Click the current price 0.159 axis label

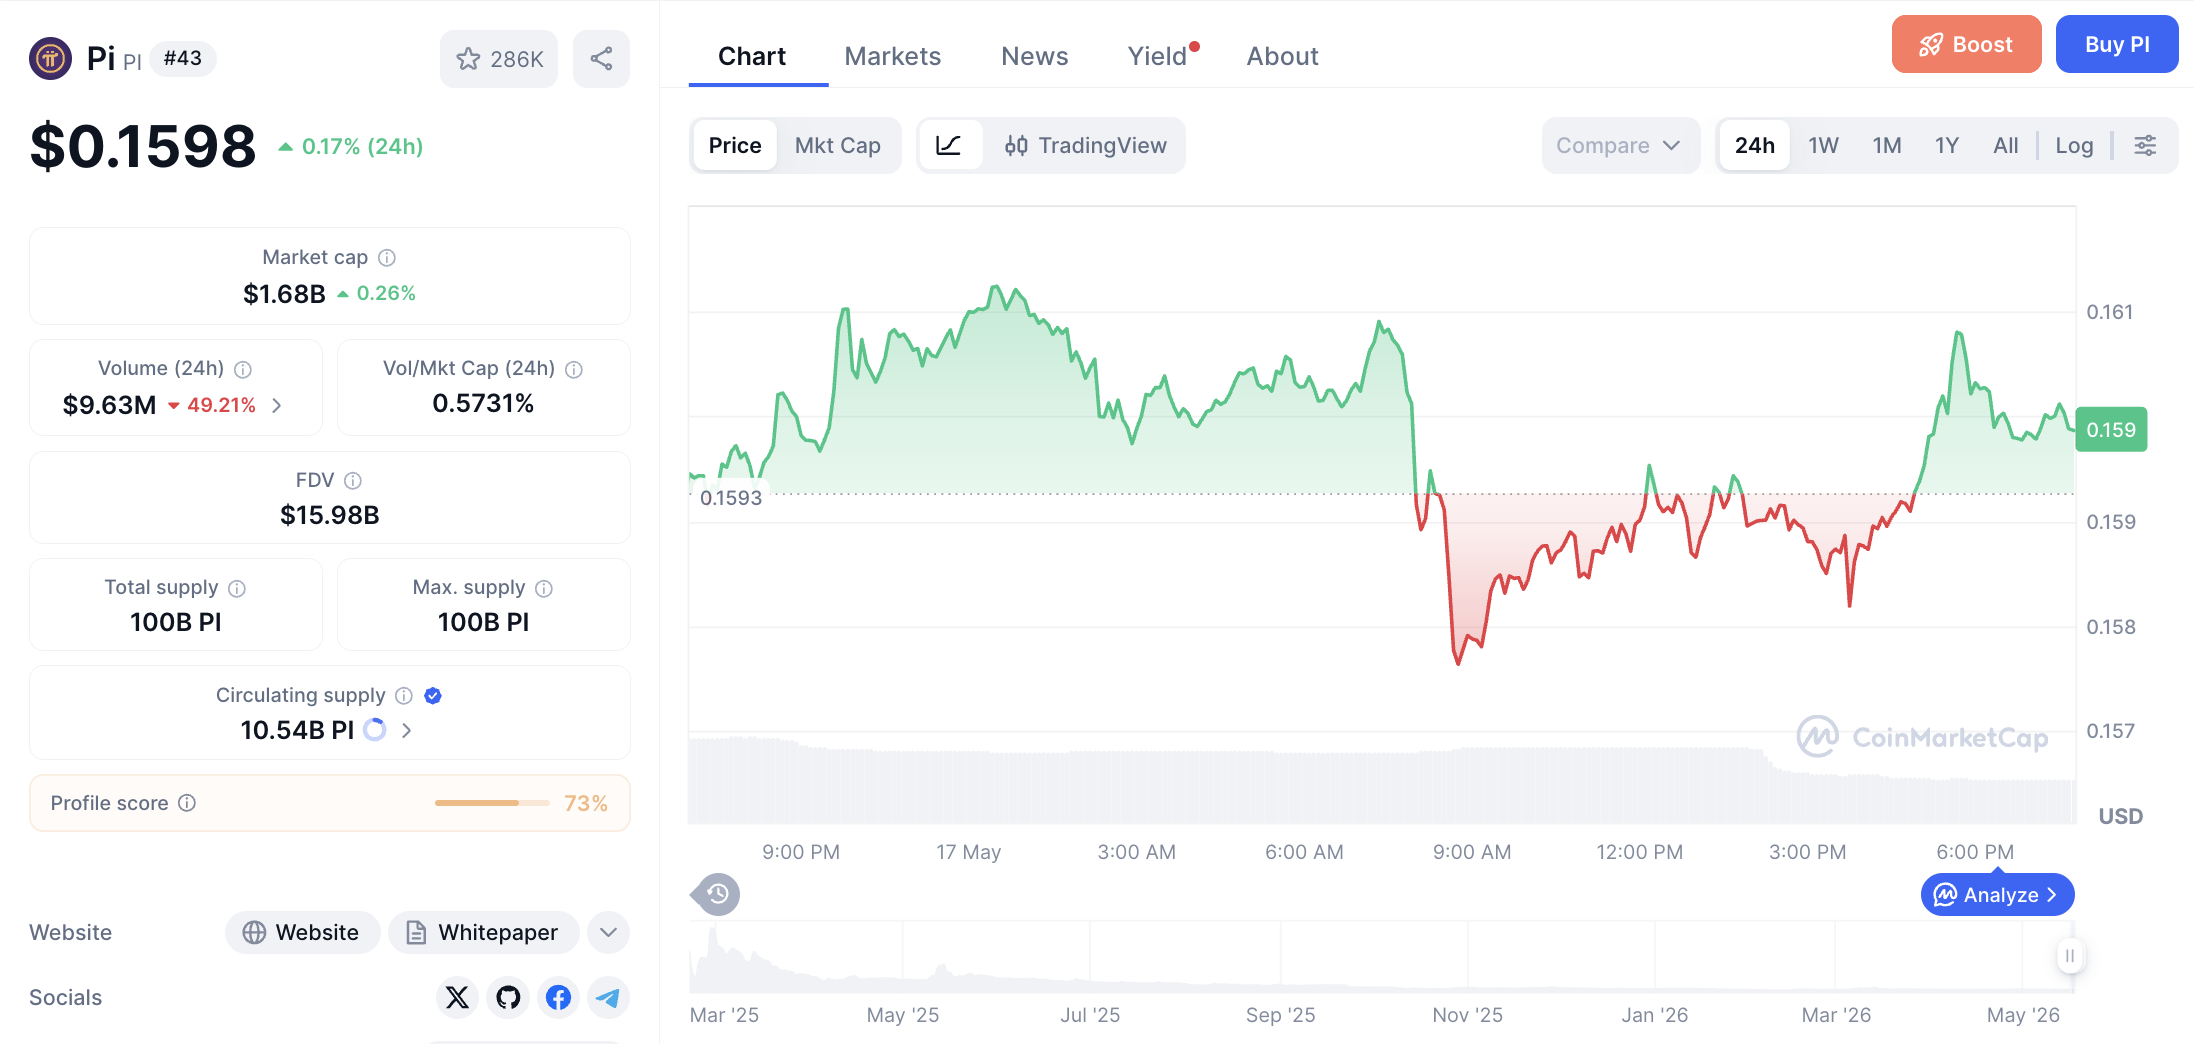2111,430
